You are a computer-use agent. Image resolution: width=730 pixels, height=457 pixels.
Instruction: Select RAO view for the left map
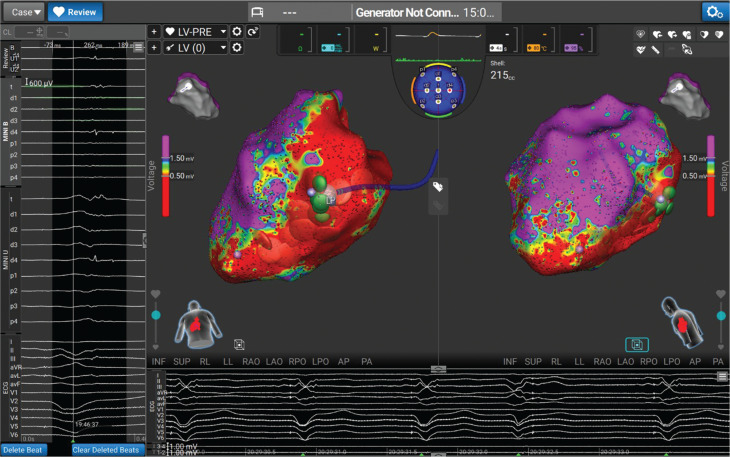pyautogui.click(x=251, y=362)
